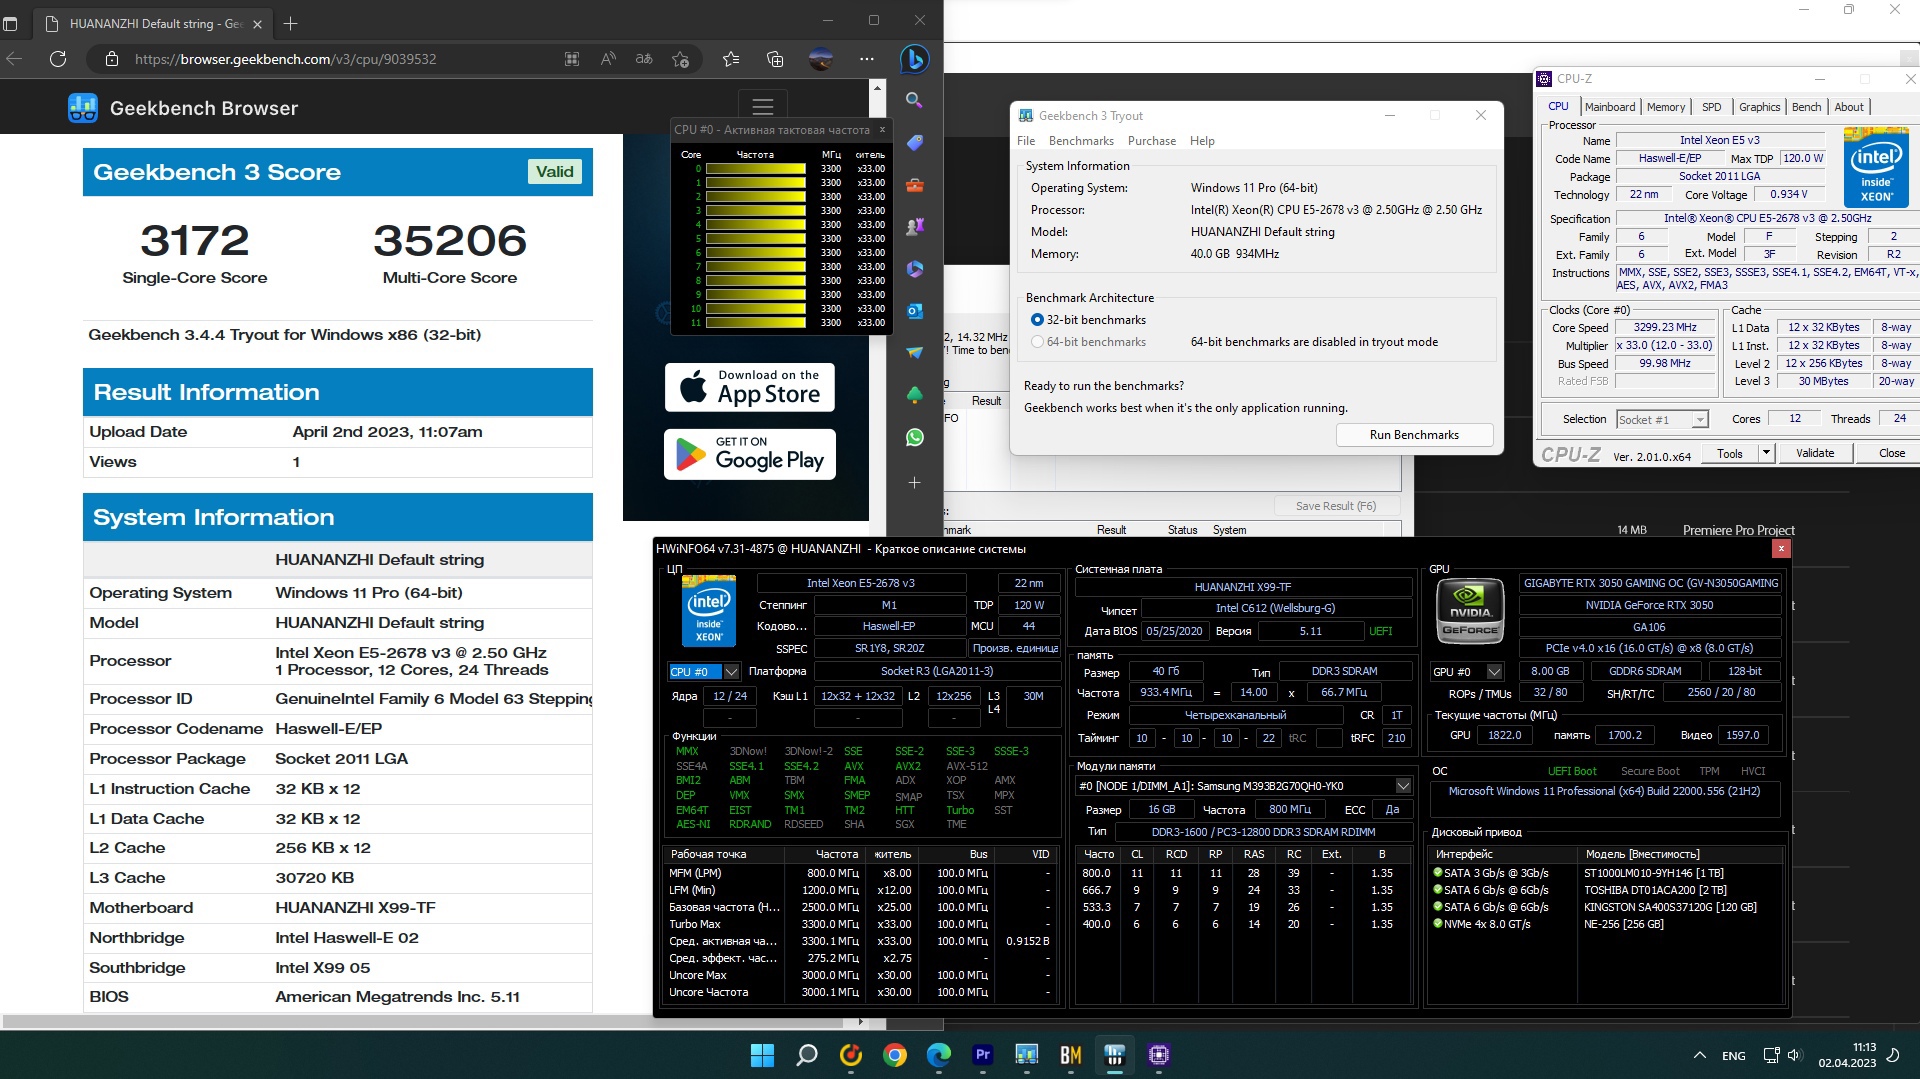Image resolution: width=1920 pixels, height=1079 pixels.
Task: Click the Edge sidebar Search icon
Action: 914,100
